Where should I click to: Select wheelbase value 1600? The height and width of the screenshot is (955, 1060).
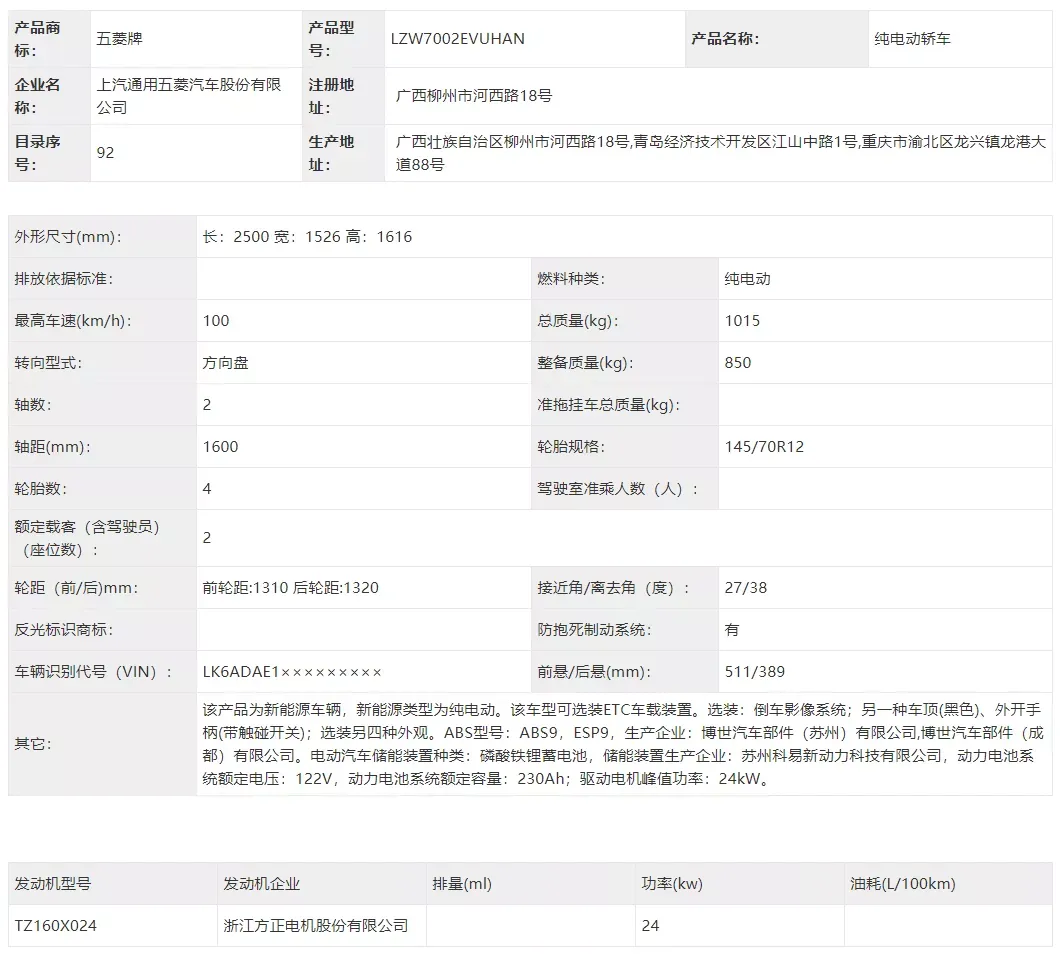click(220, 446)
